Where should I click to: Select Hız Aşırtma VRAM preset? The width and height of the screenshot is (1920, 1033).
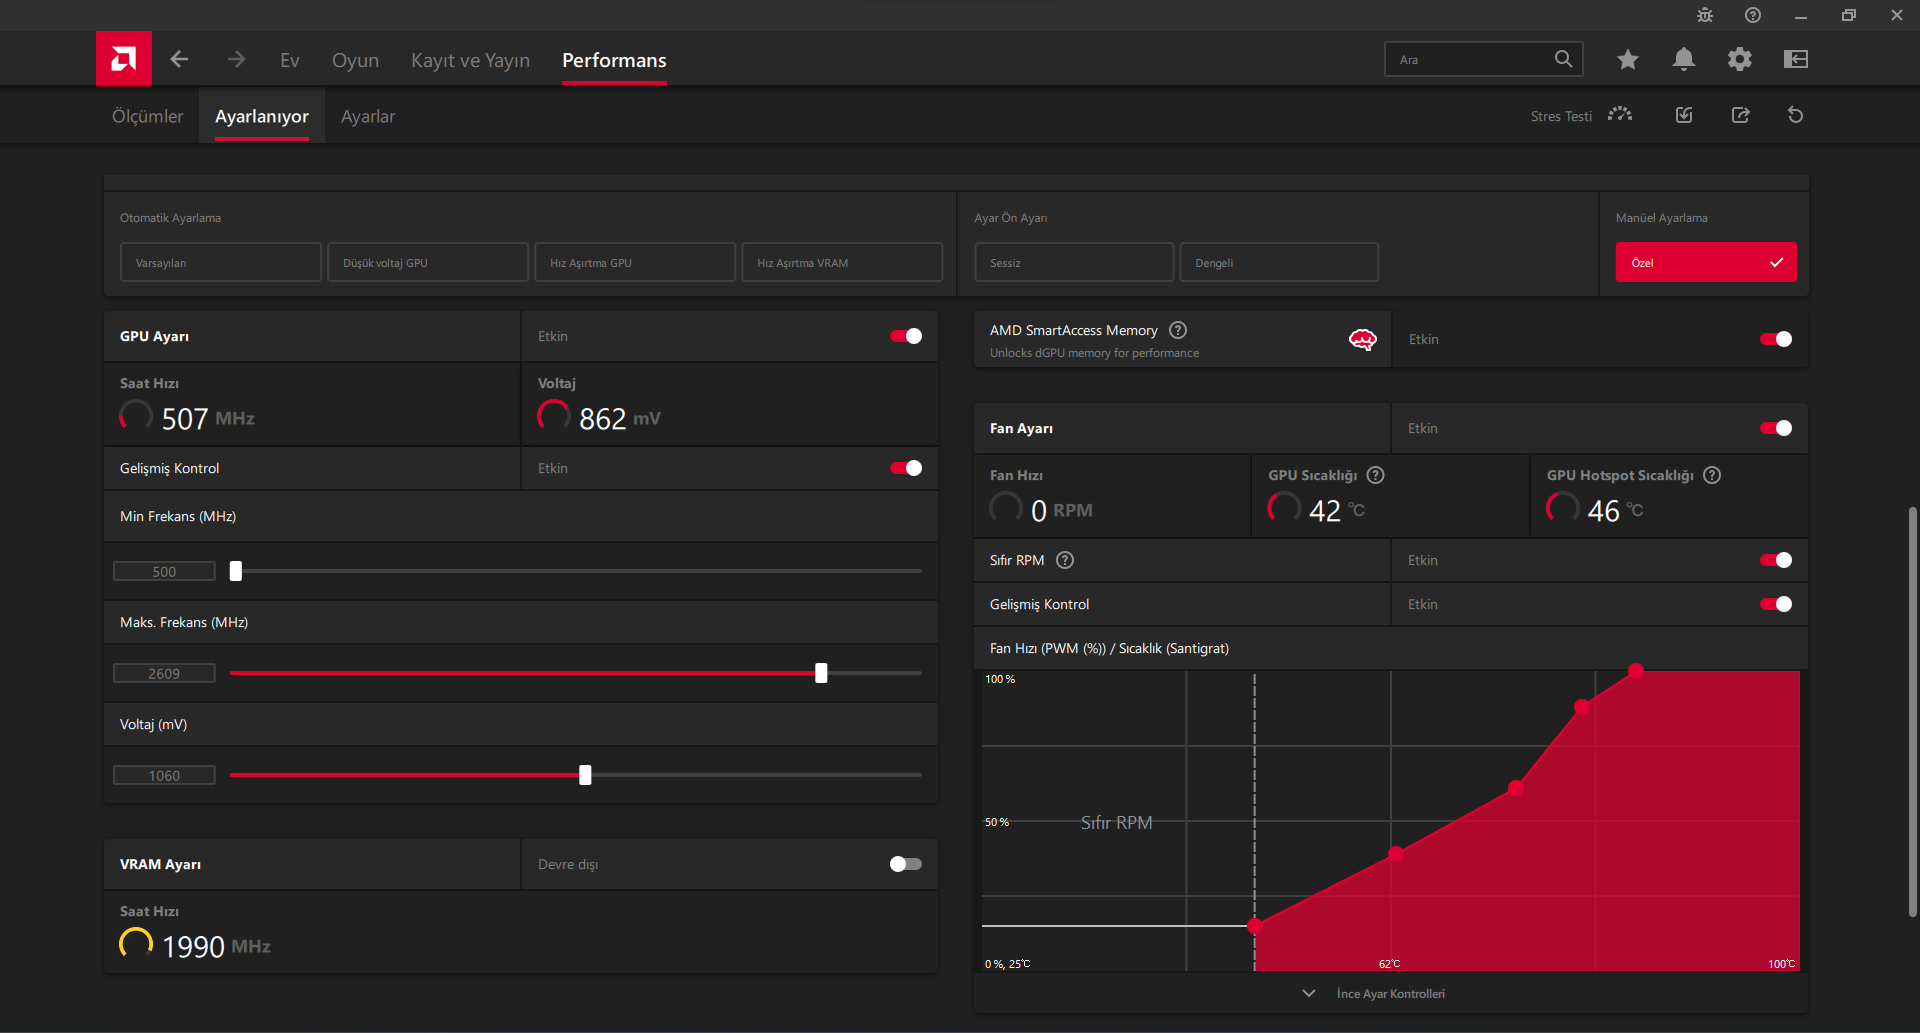coord(842,262)
